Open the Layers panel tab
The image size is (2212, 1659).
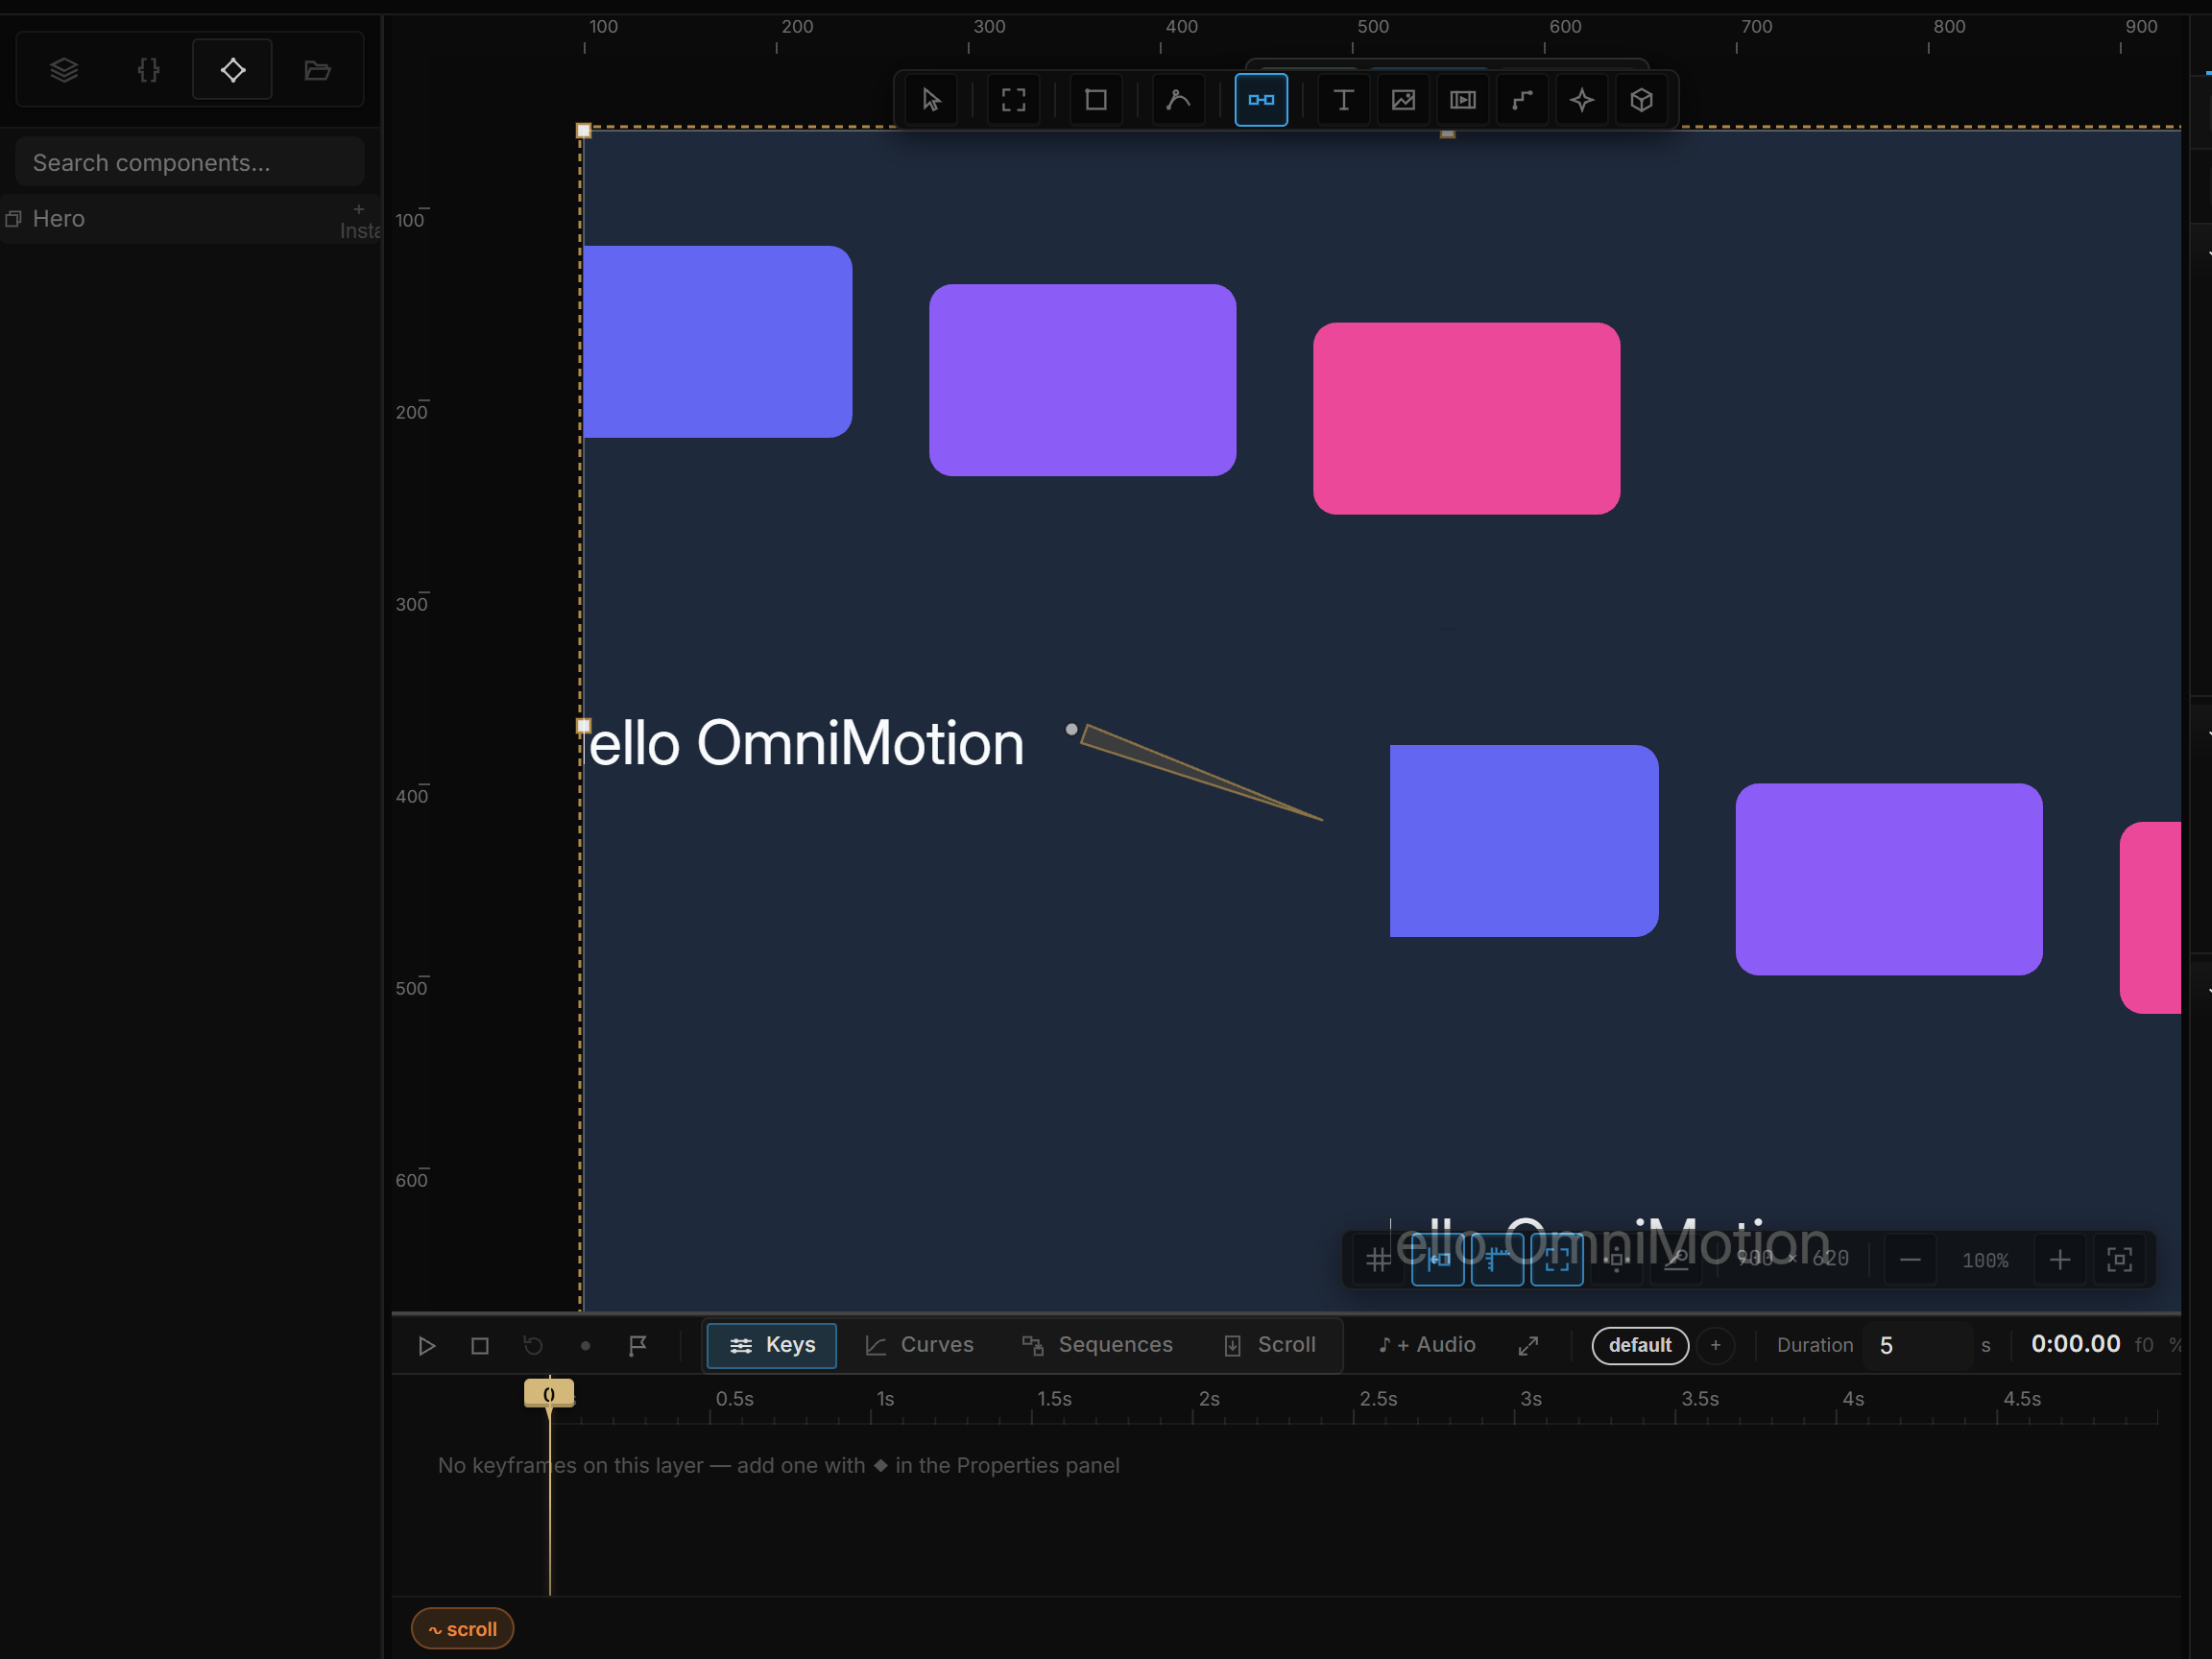tap(64, 70)
